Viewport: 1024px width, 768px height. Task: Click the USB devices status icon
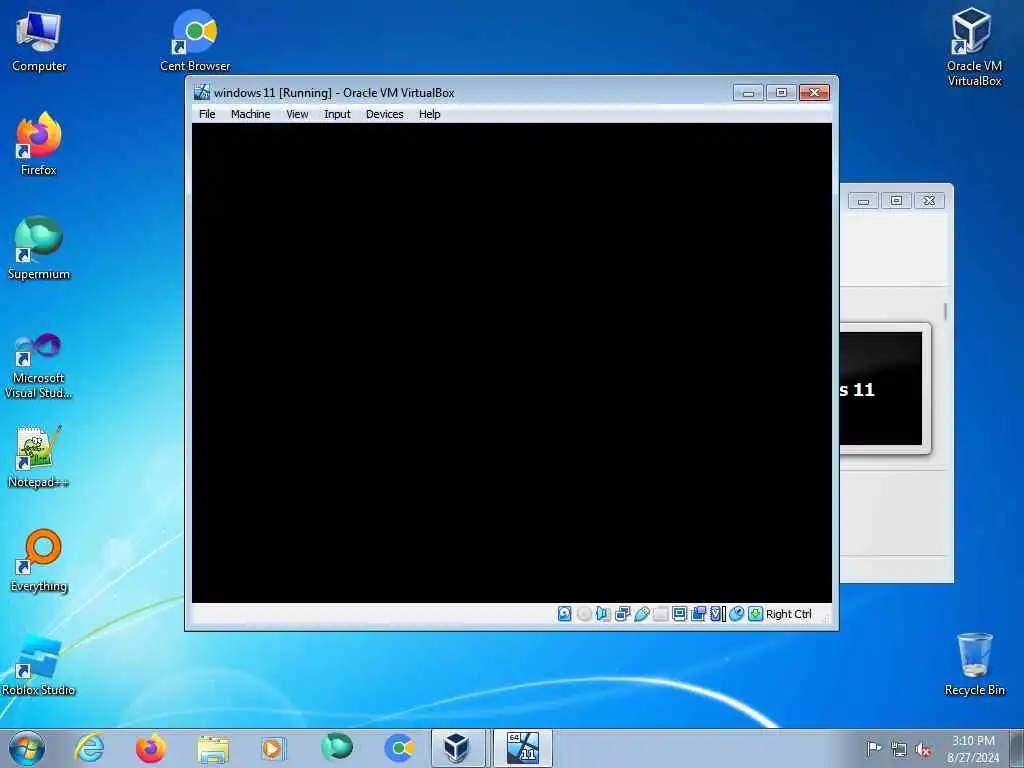(x=641, y=614)
